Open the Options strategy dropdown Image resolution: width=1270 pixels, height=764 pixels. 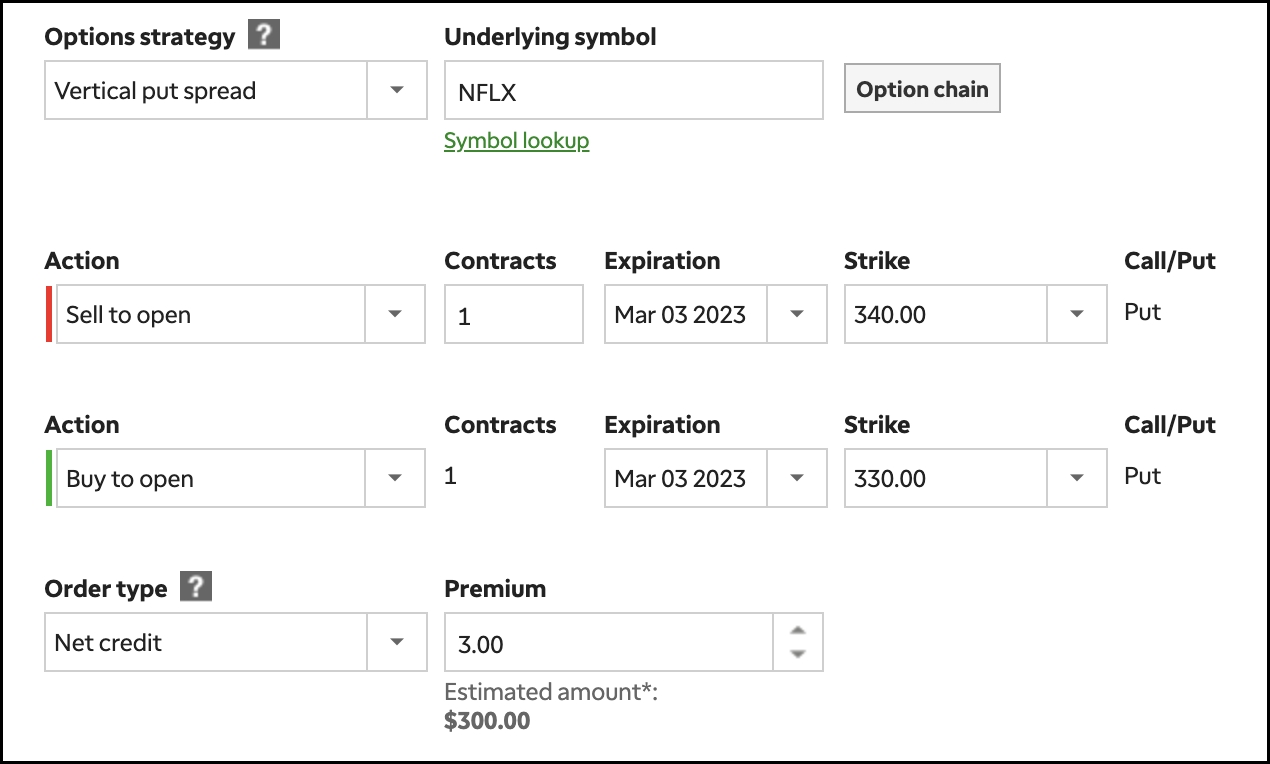tap(397, 90)
